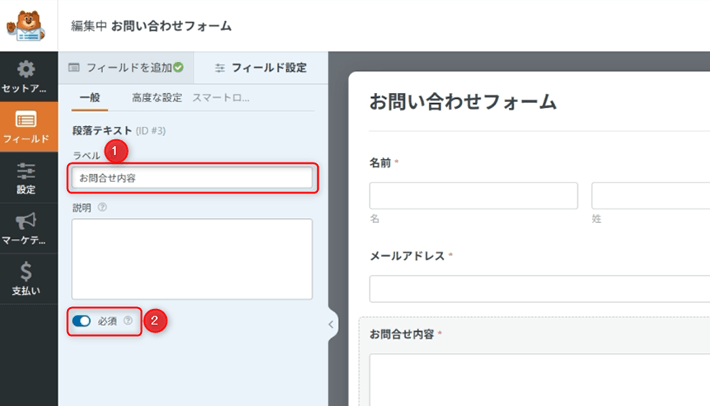Click the お問い合わせフォーム title in preview
This screenshot has height=406, width=710.
point(463,101)
